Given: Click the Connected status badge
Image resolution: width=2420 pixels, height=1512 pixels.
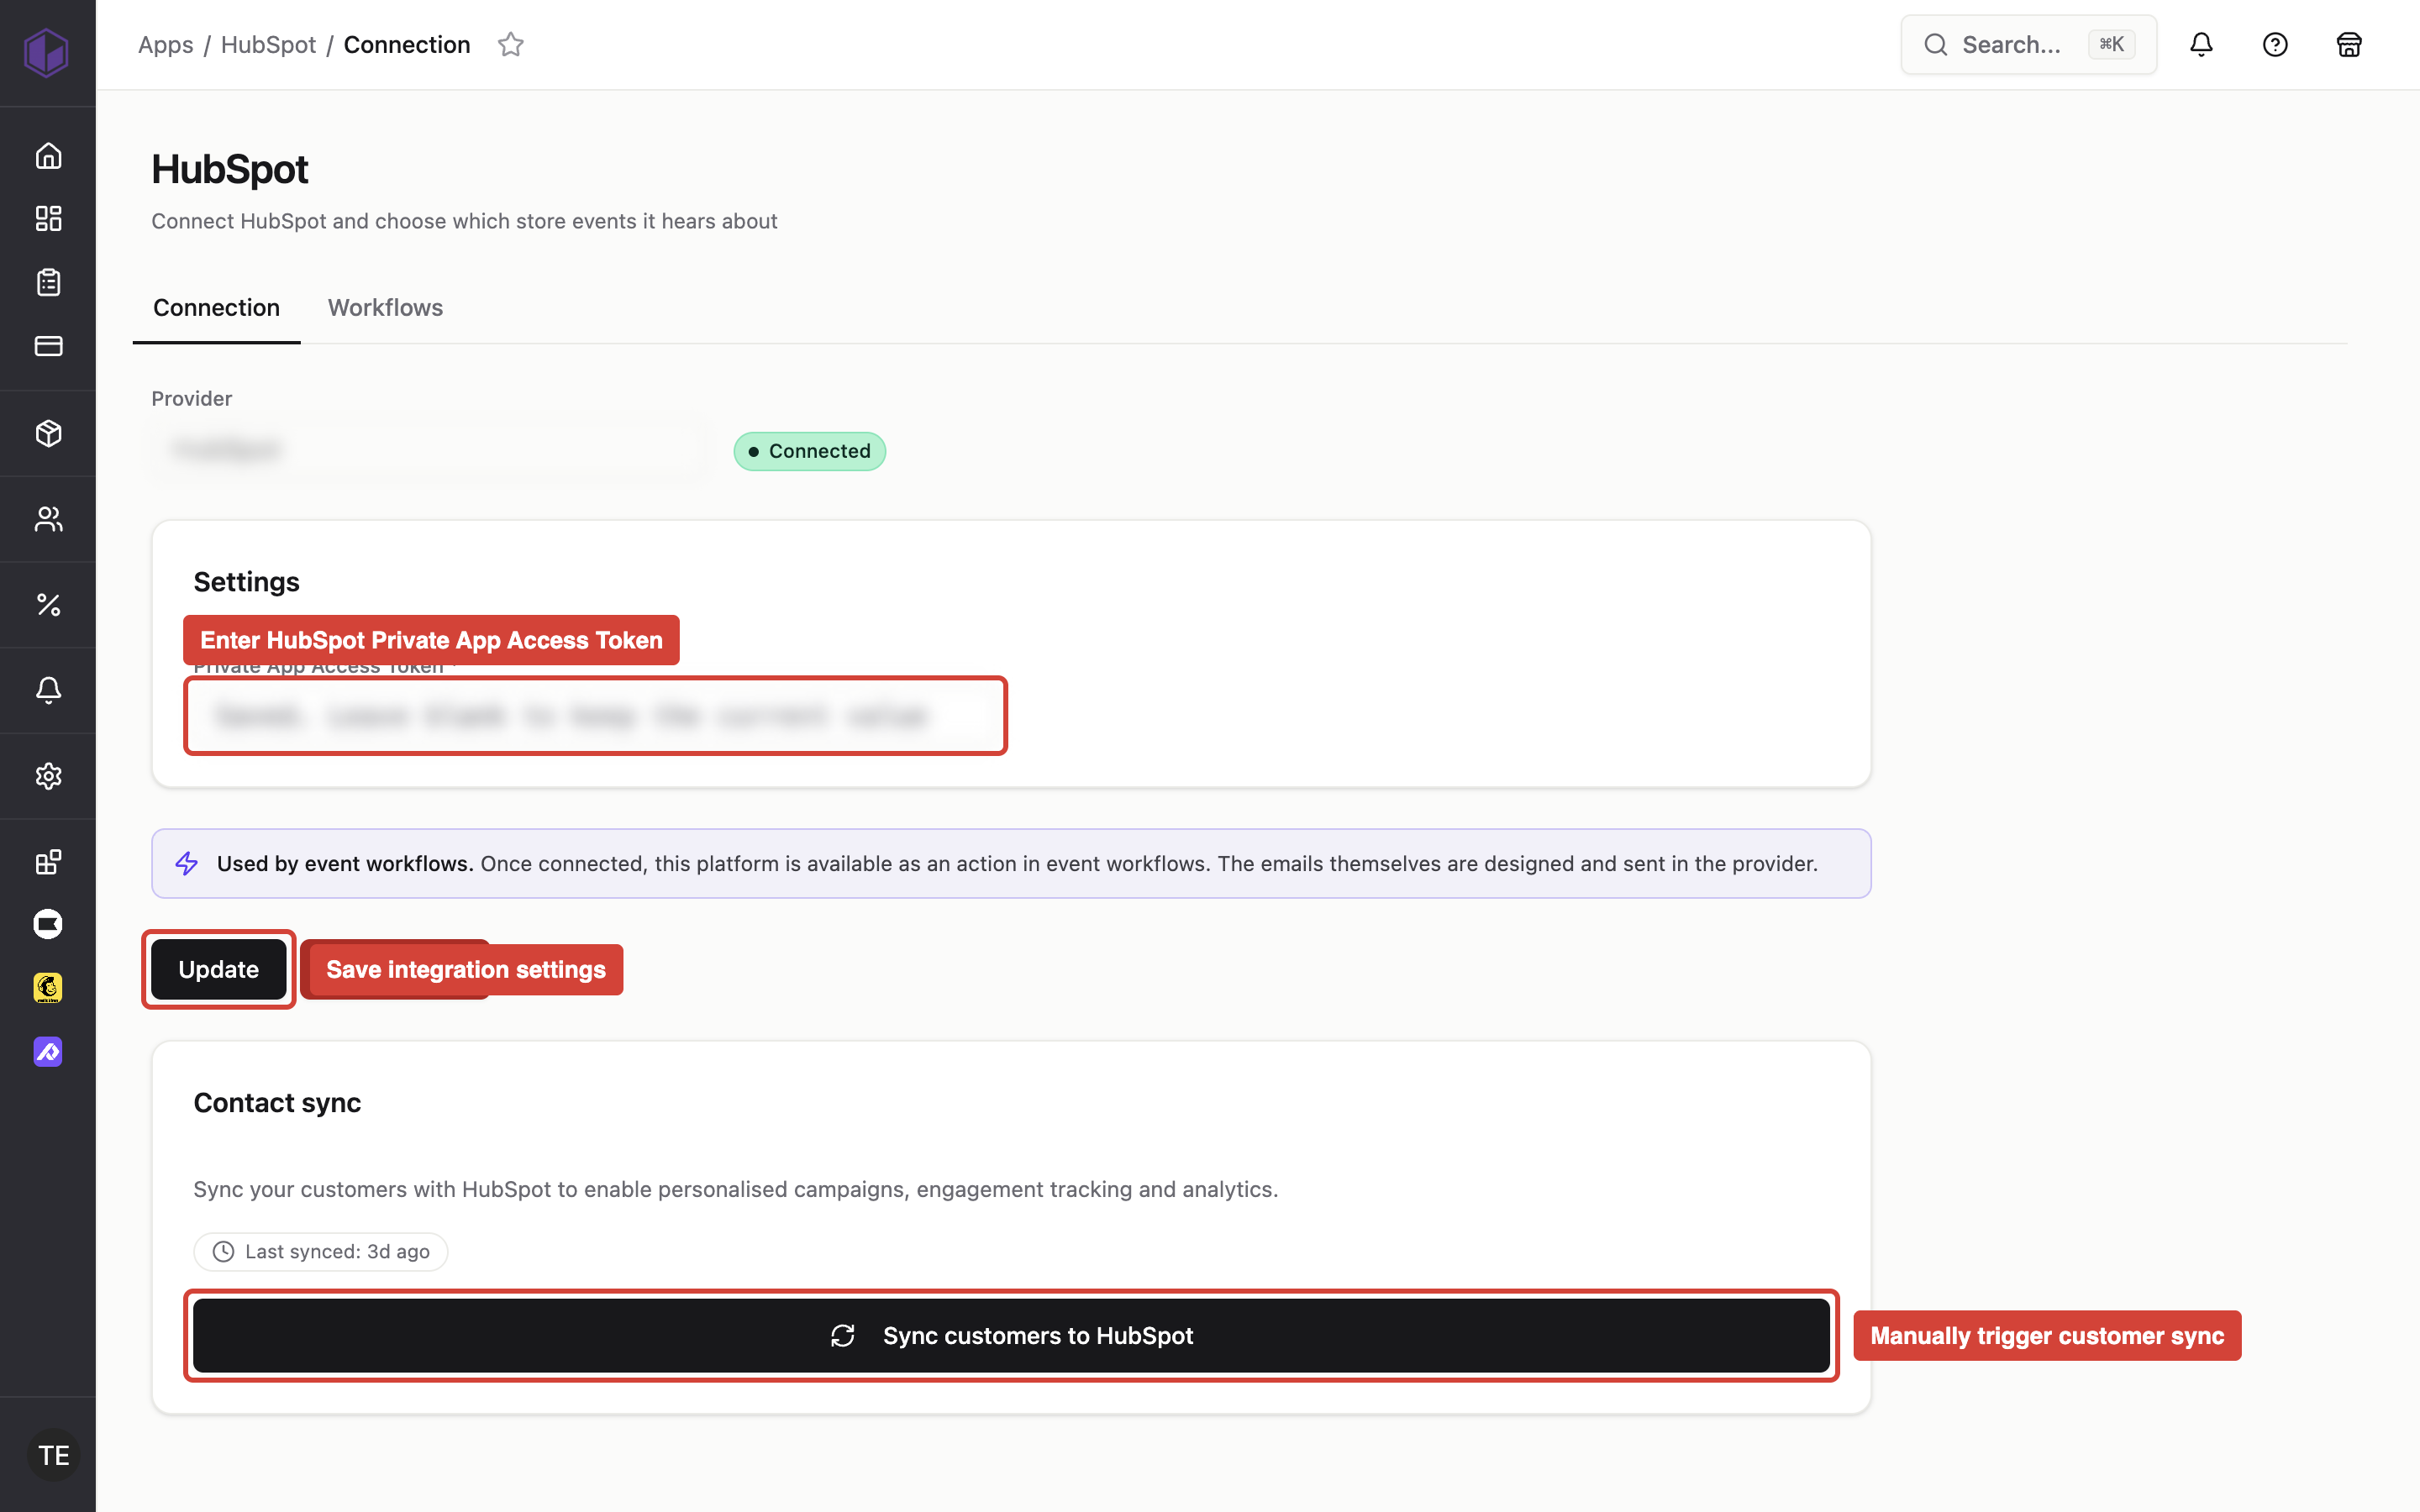Looking at the screenshot, I should tap(809, 451).
